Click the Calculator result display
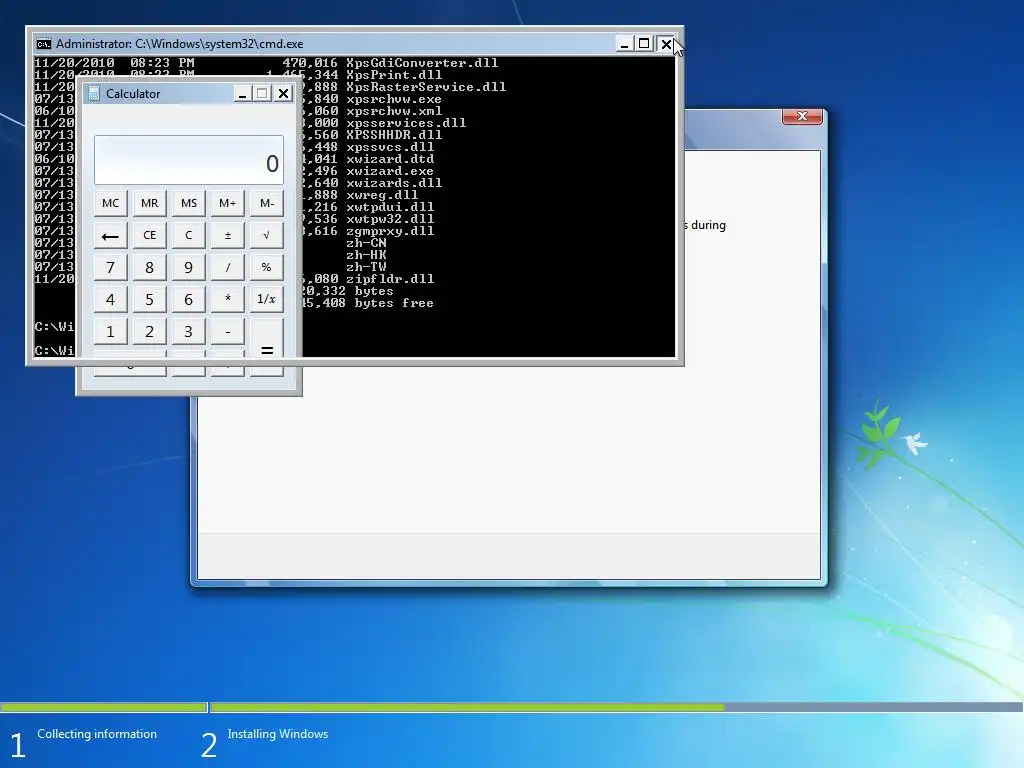 pyautogui.click(x=189, y=160)
